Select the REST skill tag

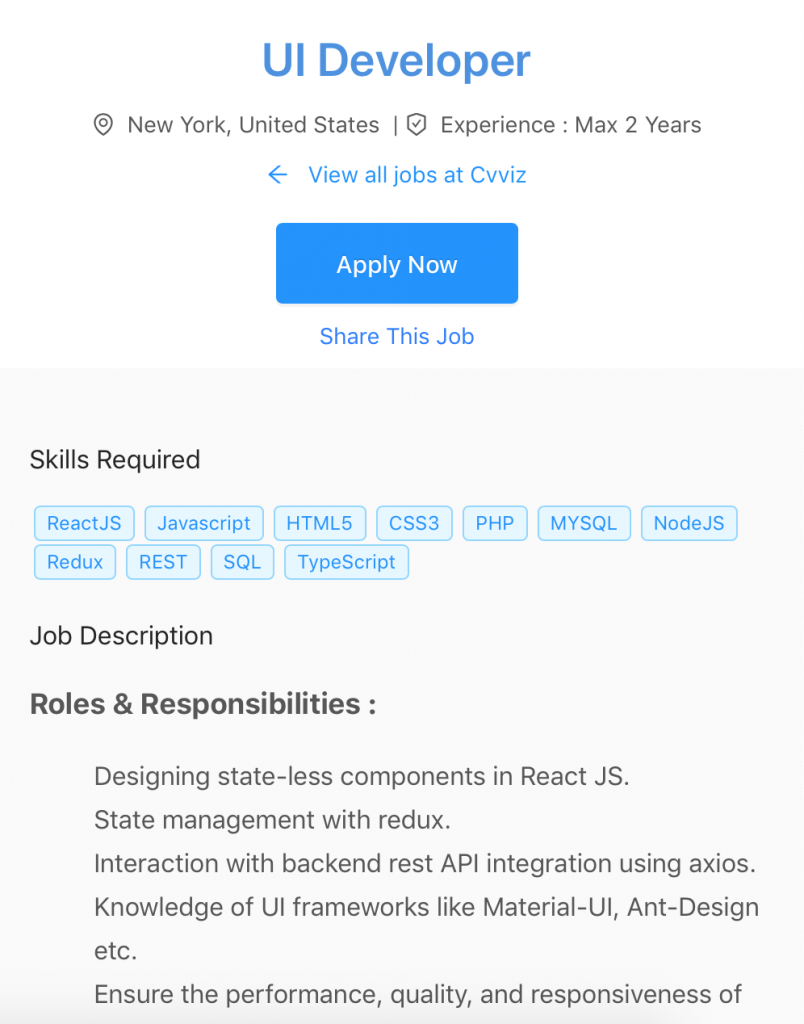coord(163,562)
